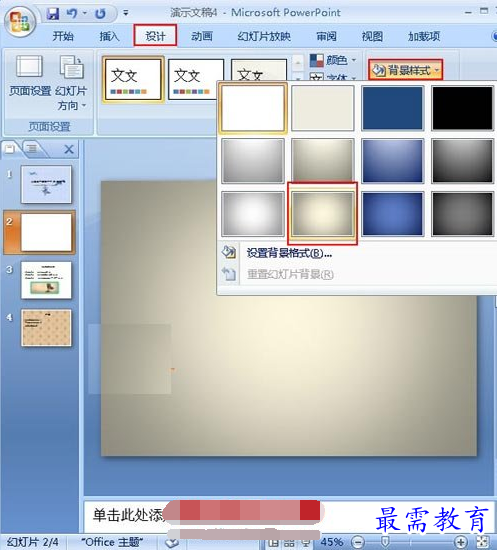This screenshot has width=497, height=551.
Task: Switch to the 插入 ribbon tab
Action: click(109, 36)
